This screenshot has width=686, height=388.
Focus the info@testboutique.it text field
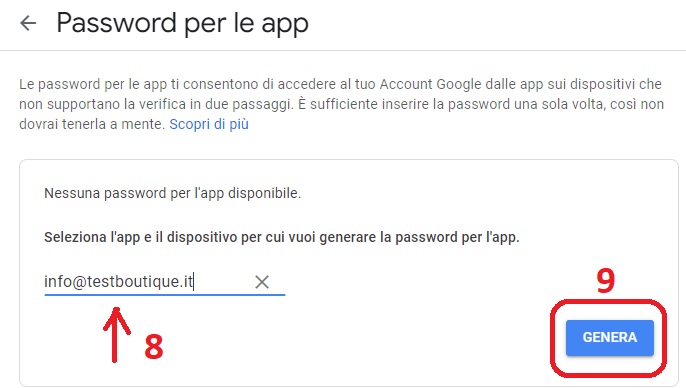tap(164, 282)
